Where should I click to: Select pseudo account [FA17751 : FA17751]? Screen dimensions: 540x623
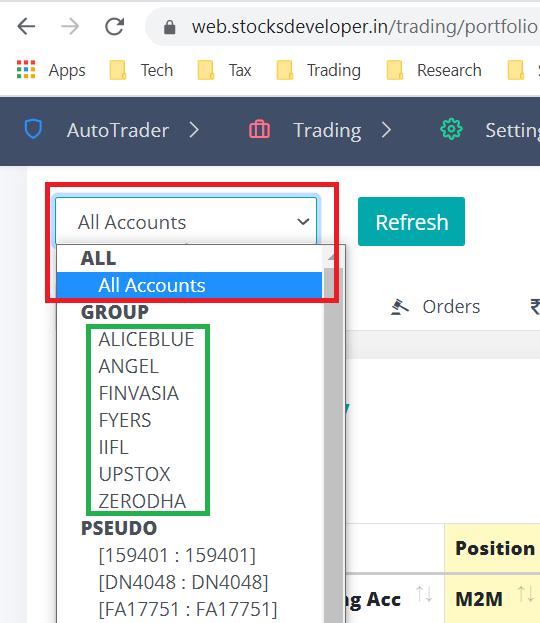pyautogui.click(x=188, y=609)
